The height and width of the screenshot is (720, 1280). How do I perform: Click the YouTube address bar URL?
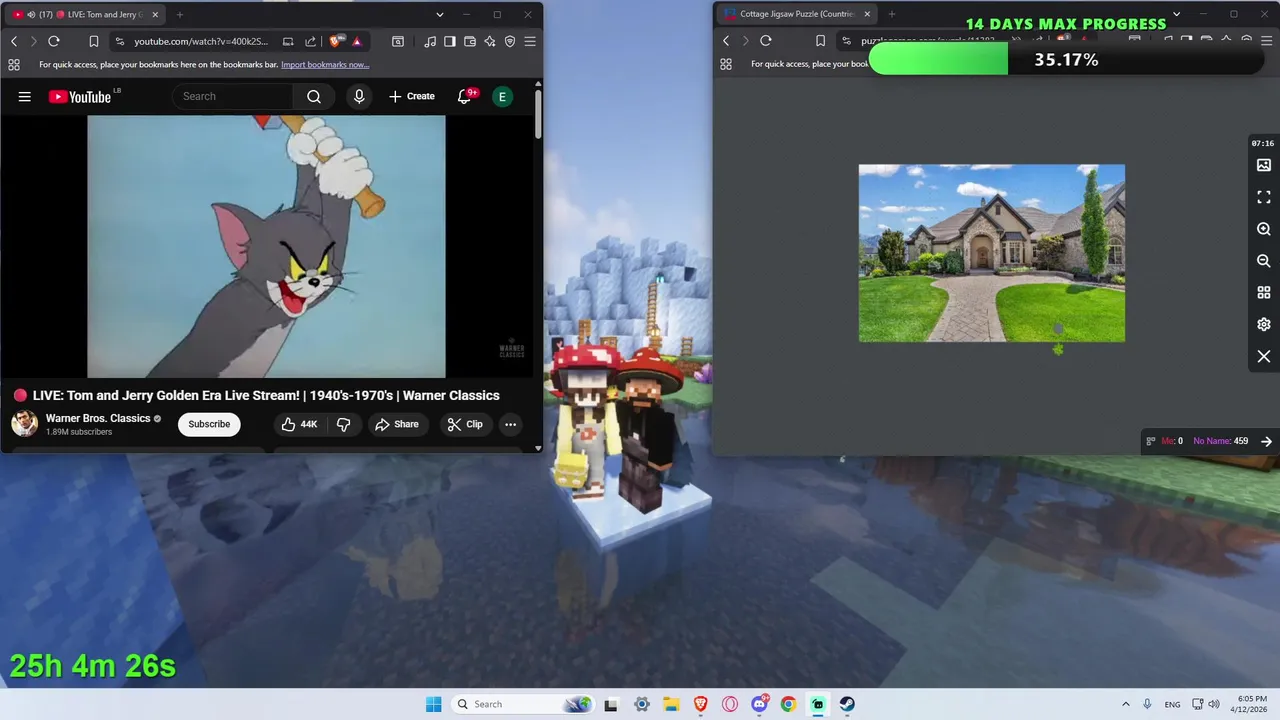point(201,41)
